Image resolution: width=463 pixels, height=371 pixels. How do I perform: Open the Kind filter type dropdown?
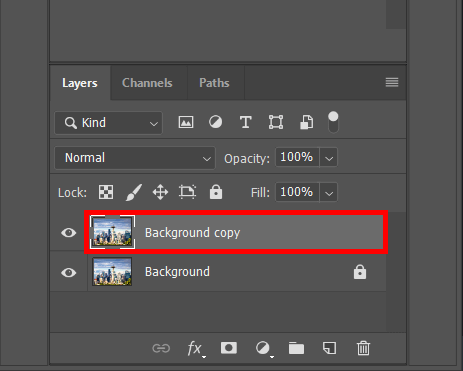(x=109, y=123)
